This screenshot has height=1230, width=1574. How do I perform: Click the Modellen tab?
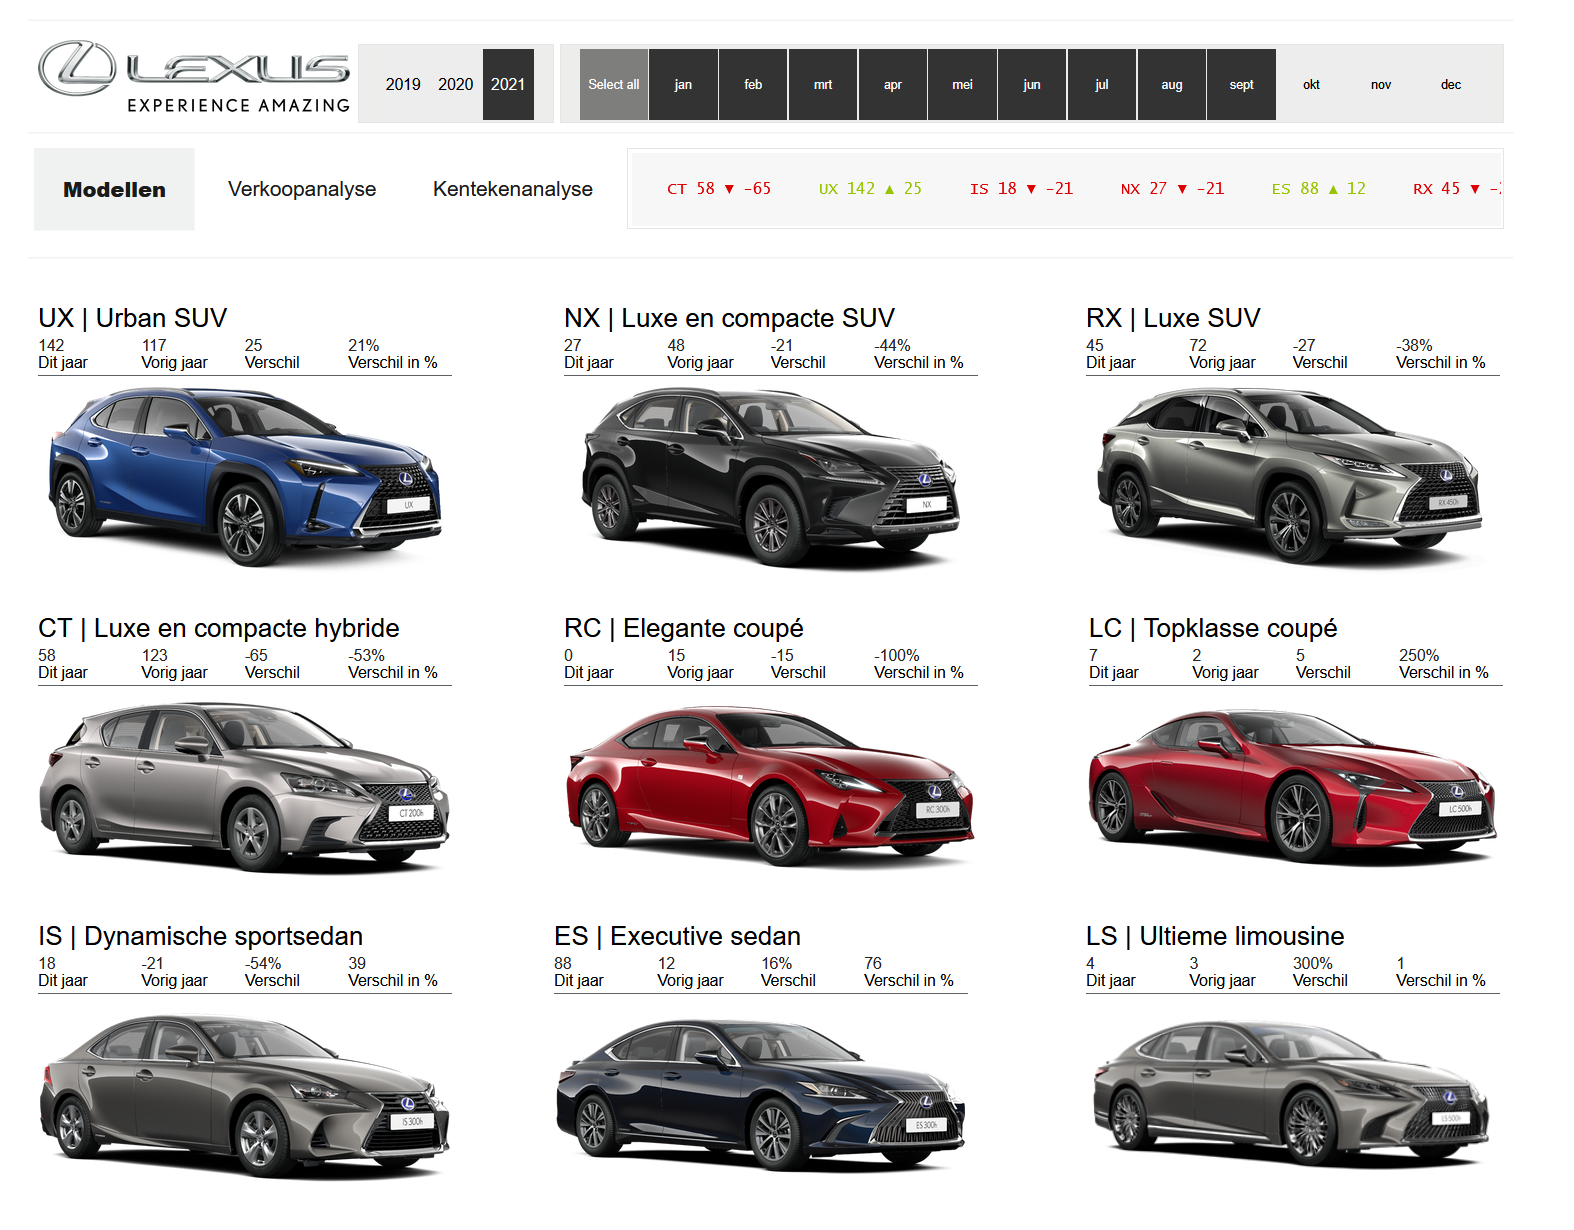pyautogui.click(x=114, y=189)
